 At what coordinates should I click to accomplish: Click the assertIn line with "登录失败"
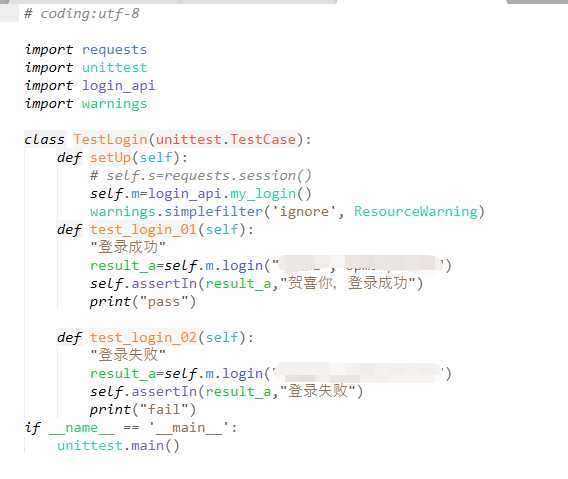click(226, 391)
